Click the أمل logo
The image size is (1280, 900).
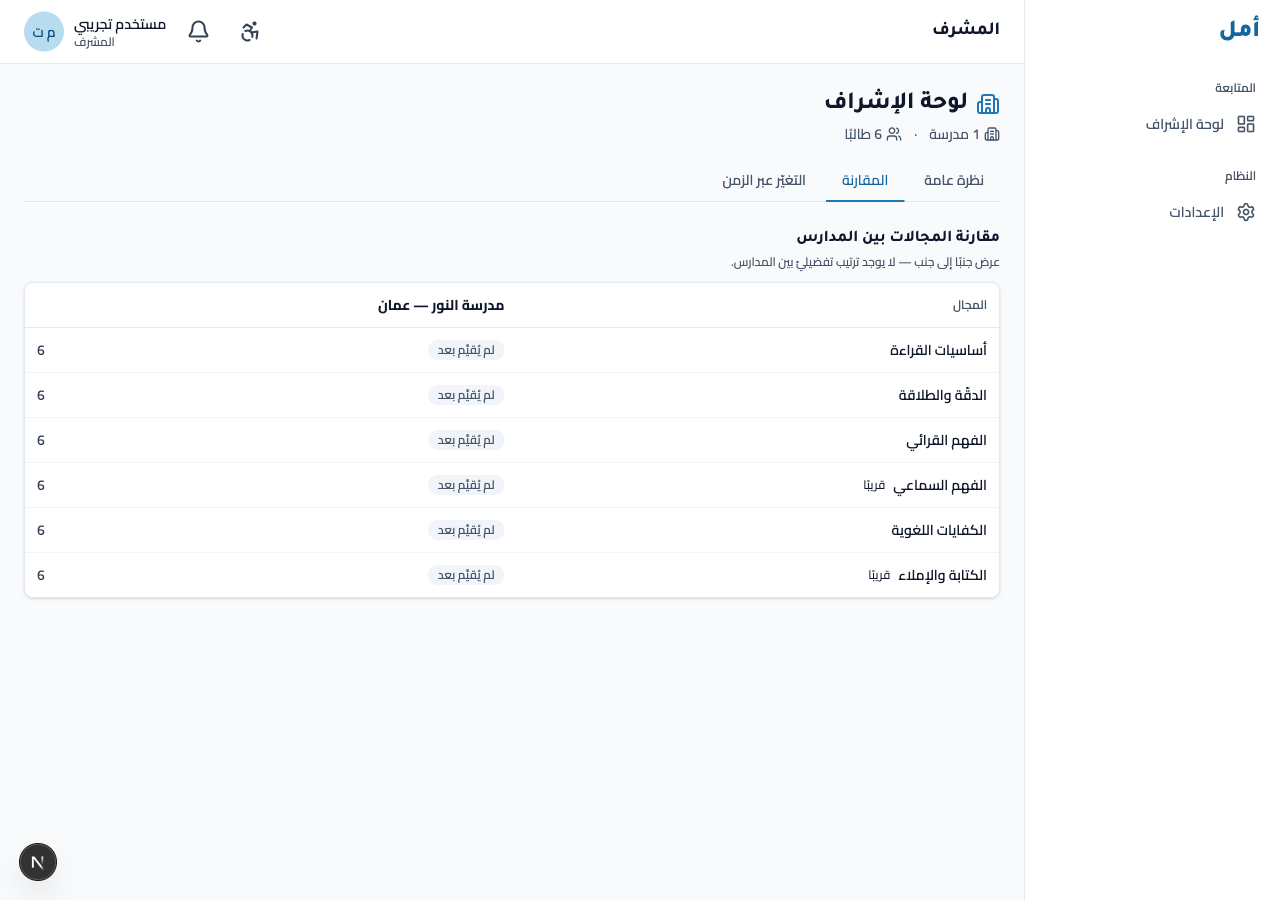coord(1239,29)
